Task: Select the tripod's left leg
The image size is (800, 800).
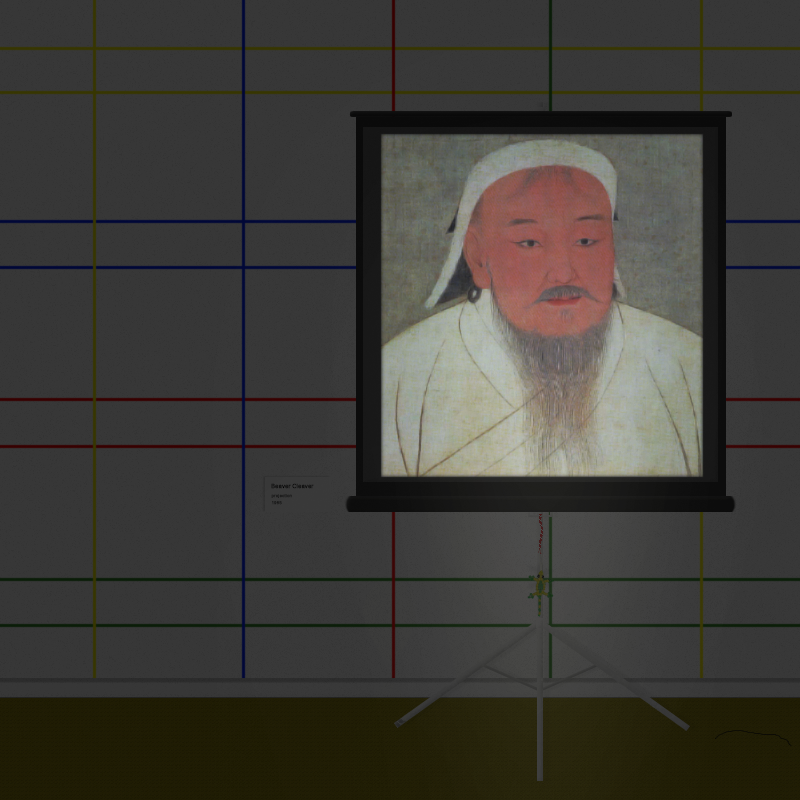Action: [x=467, y=674]
